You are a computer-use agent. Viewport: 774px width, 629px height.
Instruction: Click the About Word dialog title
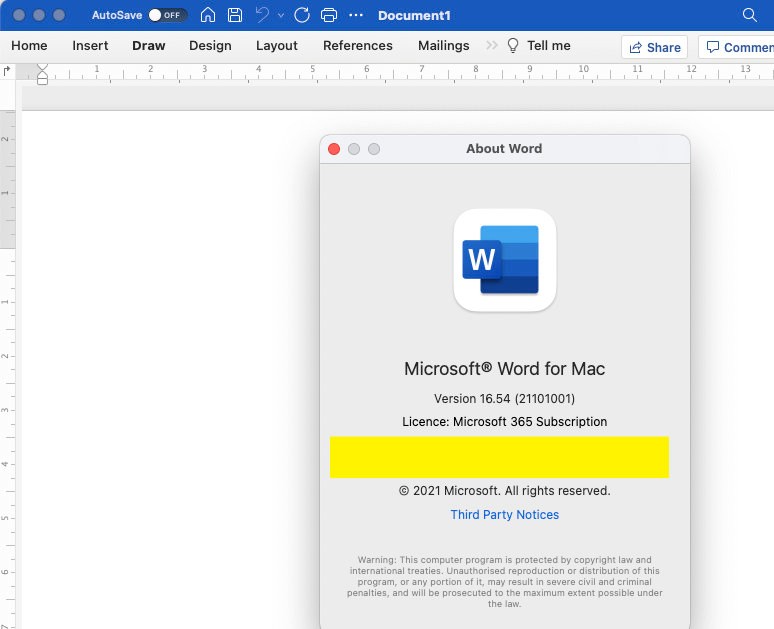click(504, 149)
